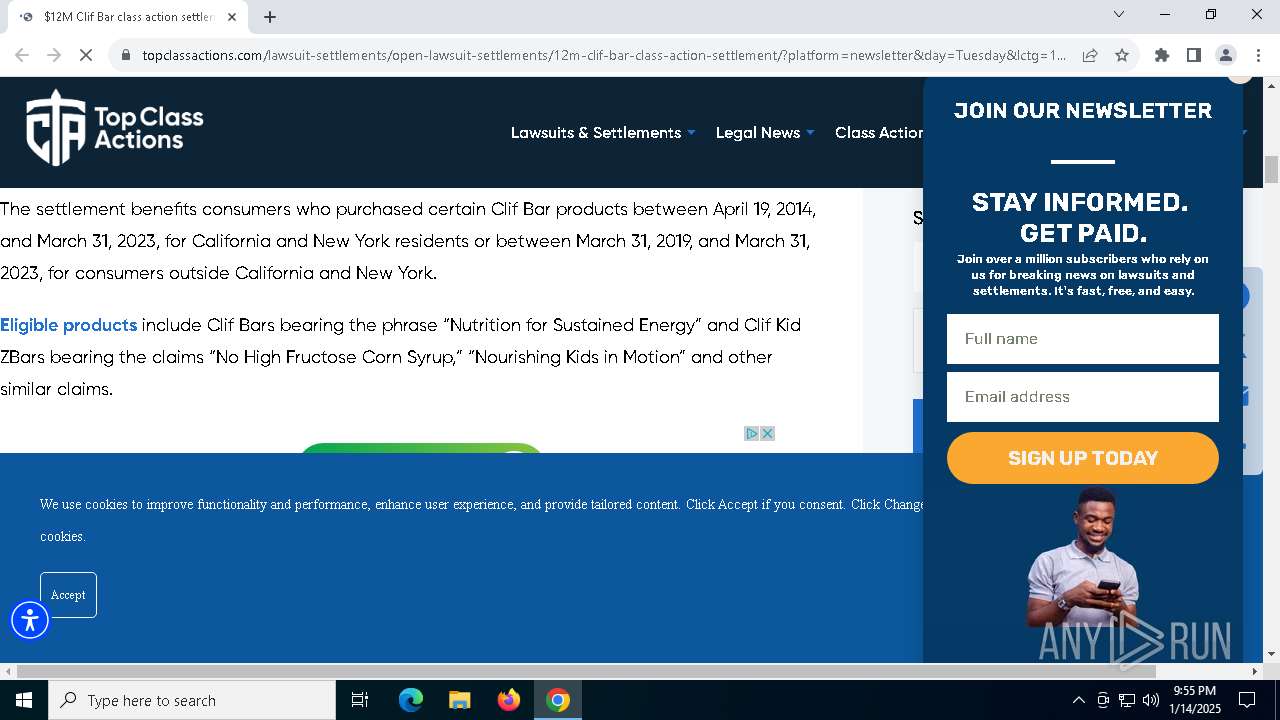The height and width of the screenshot is (720, 1280).
Task: Open volume control in system tray
Action: (1150, 700)
